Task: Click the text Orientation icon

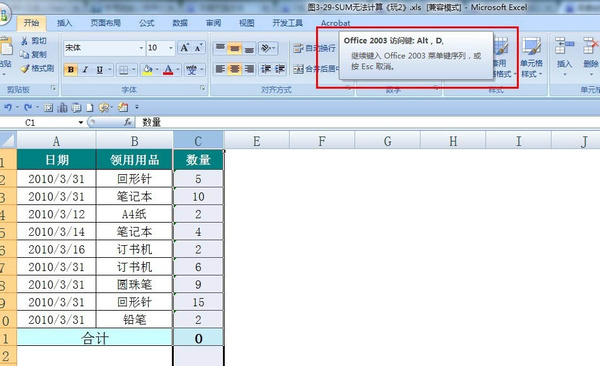Action: pyautogui.click(x=266, y=48)
